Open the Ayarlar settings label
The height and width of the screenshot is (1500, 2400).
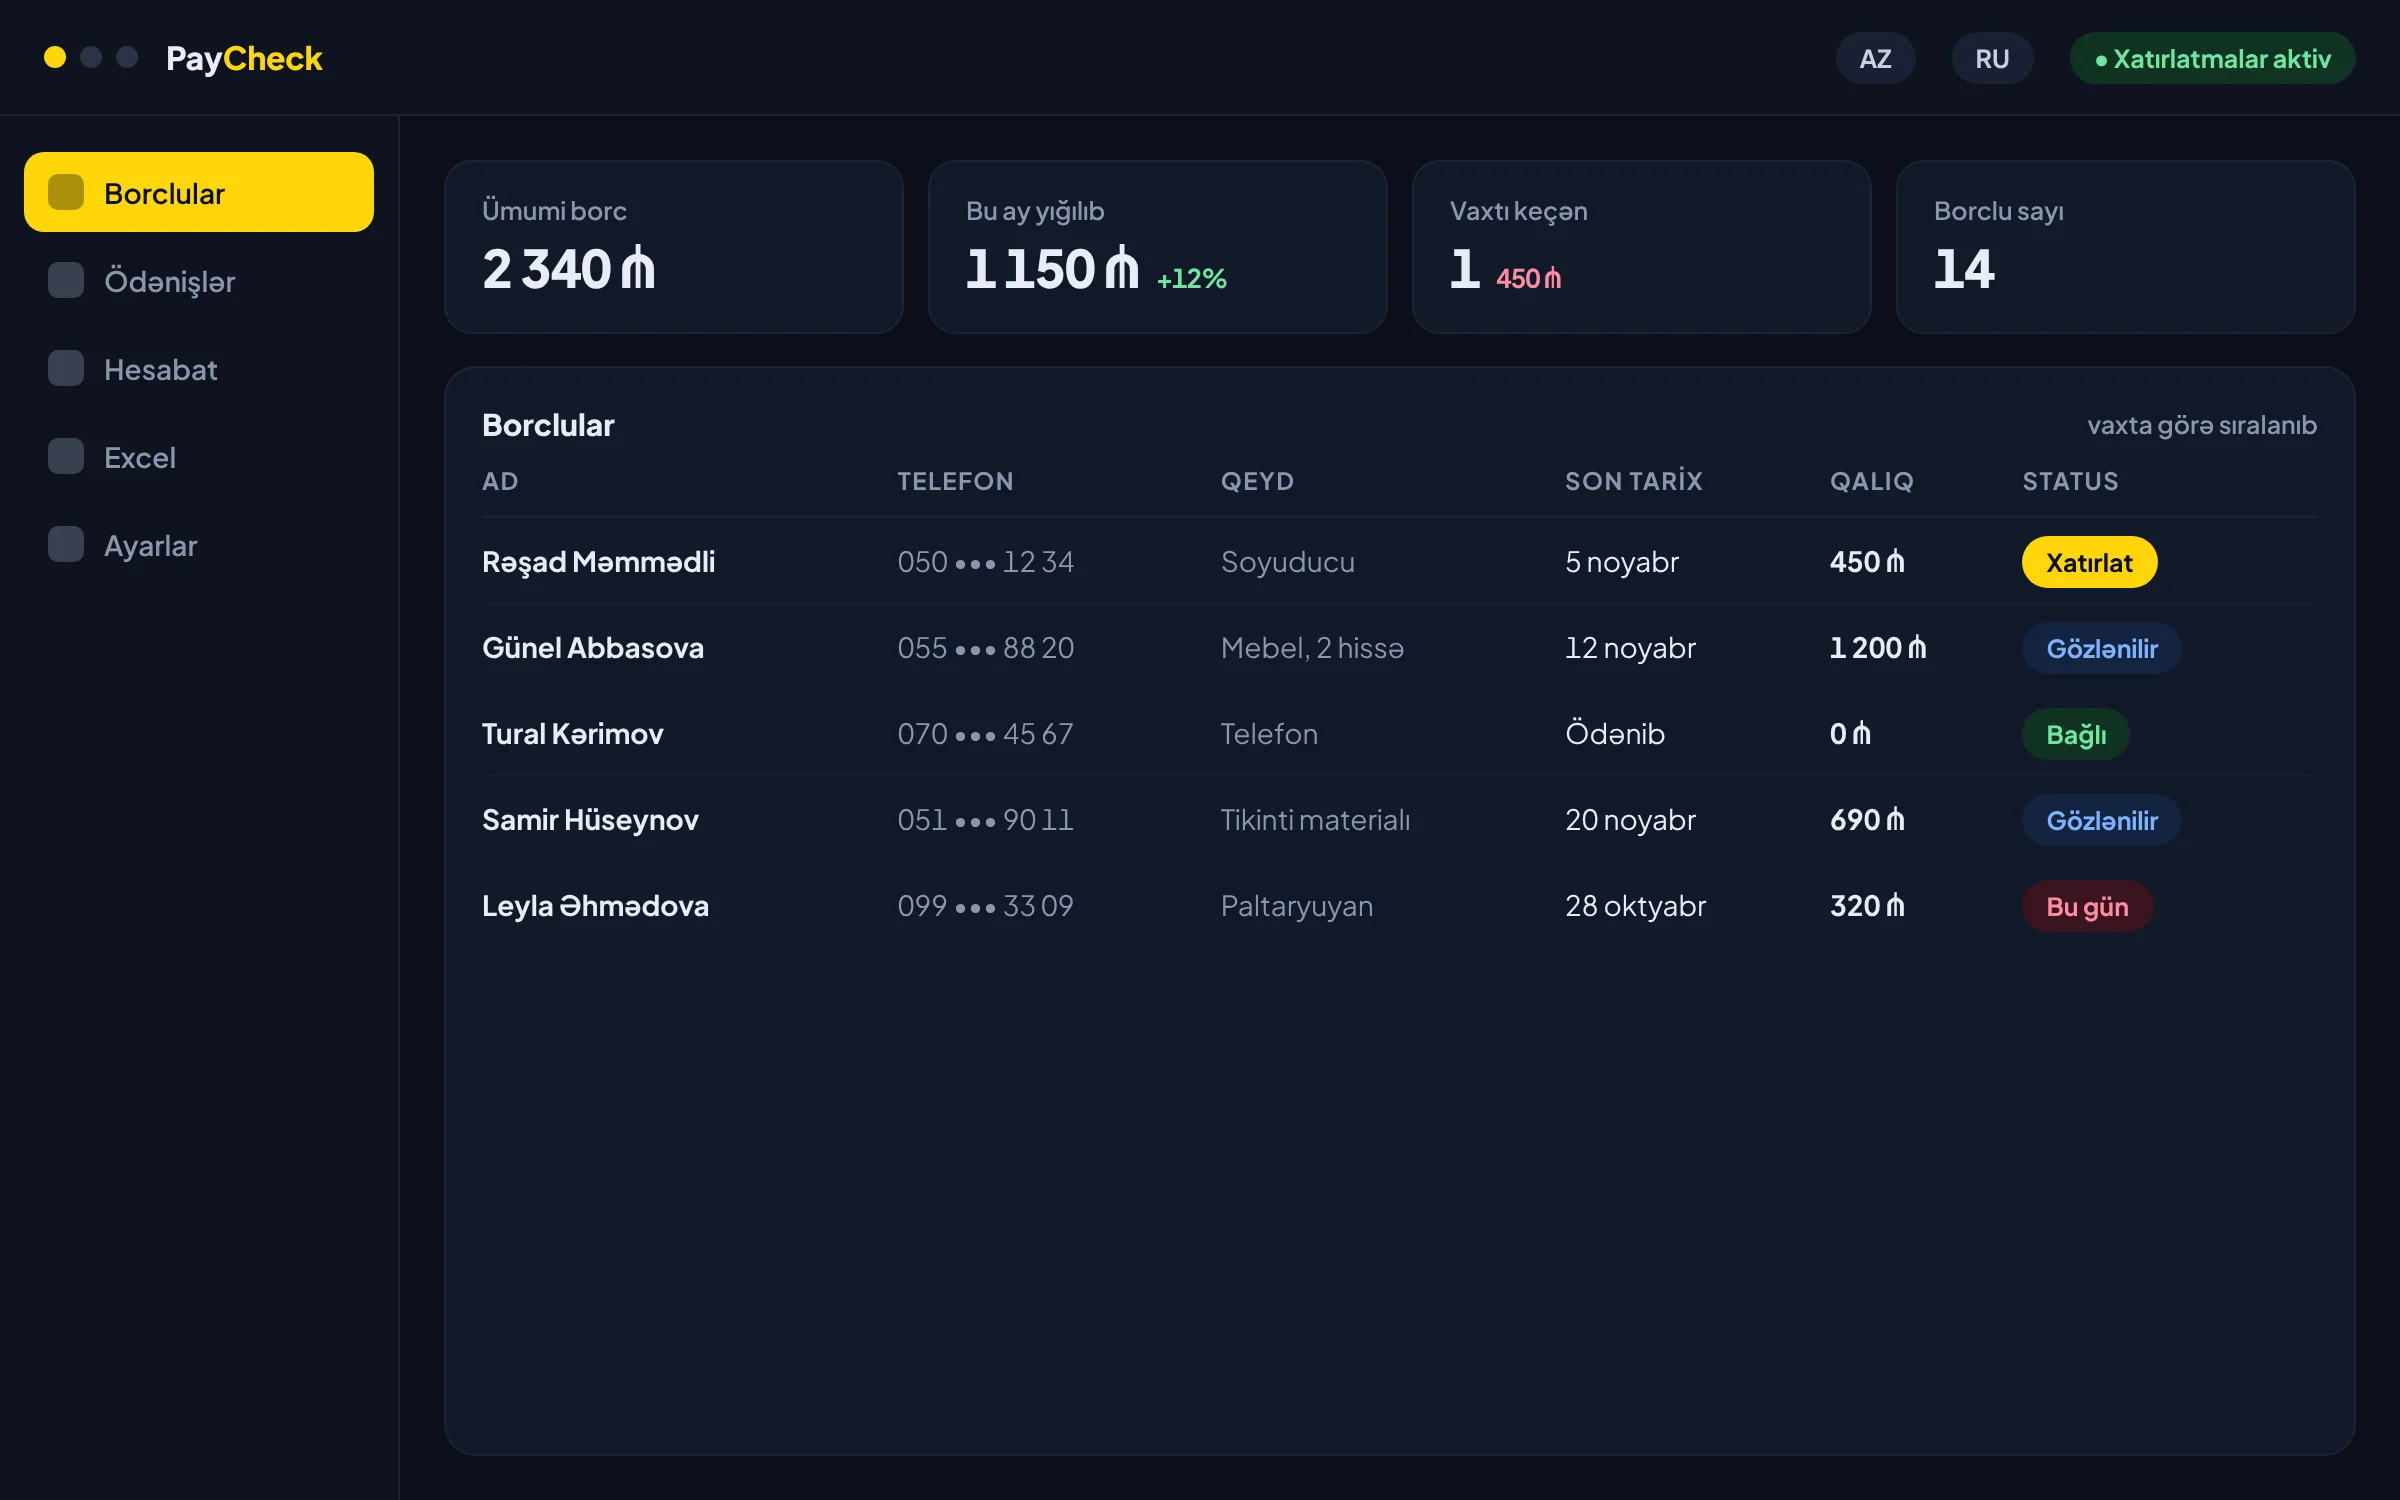pyautogui.click(x=150, y=546)
